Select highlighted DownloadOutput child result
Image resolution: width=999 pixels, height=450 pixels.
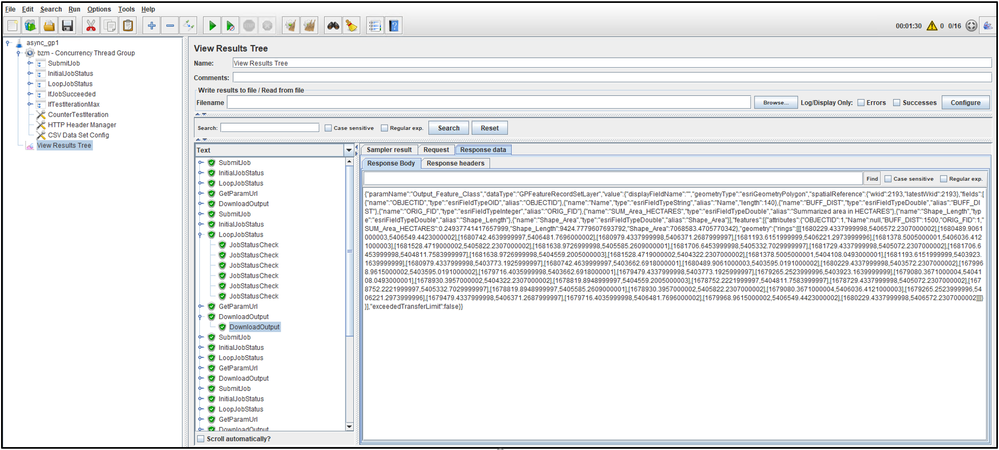[x=254, y=327]
